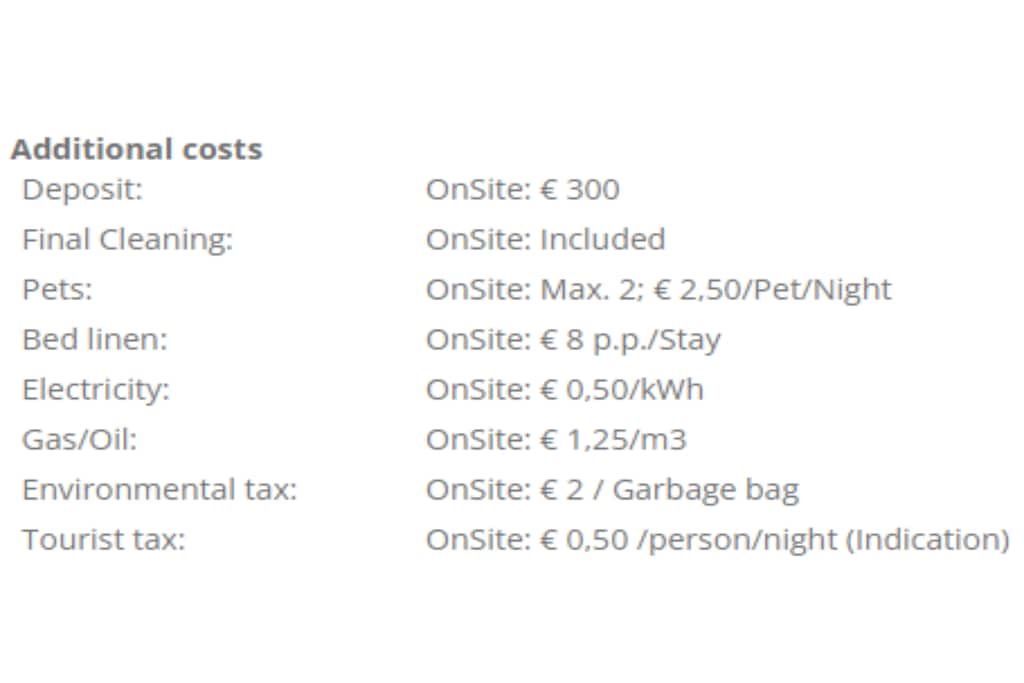Screen dimensions: 1024x683
Task: Click the OnSite prefix in the Environmental tax row
Action: click(477, 490)
